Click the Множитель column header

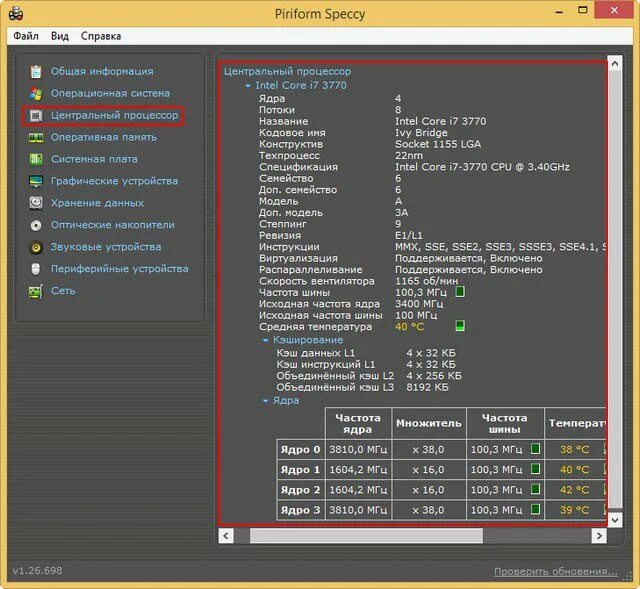tap(429, 423)
